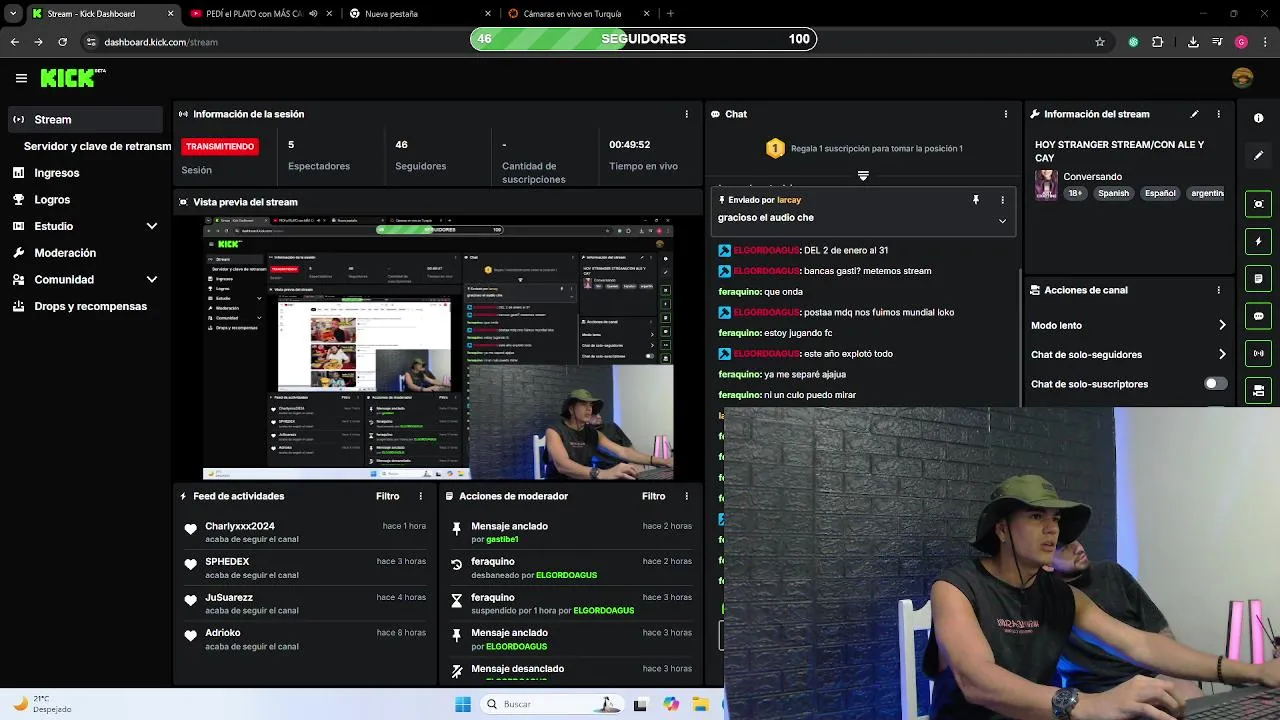1280x720 pixels.
Task: Open File Explorer from taskbar
Action: 701,704
